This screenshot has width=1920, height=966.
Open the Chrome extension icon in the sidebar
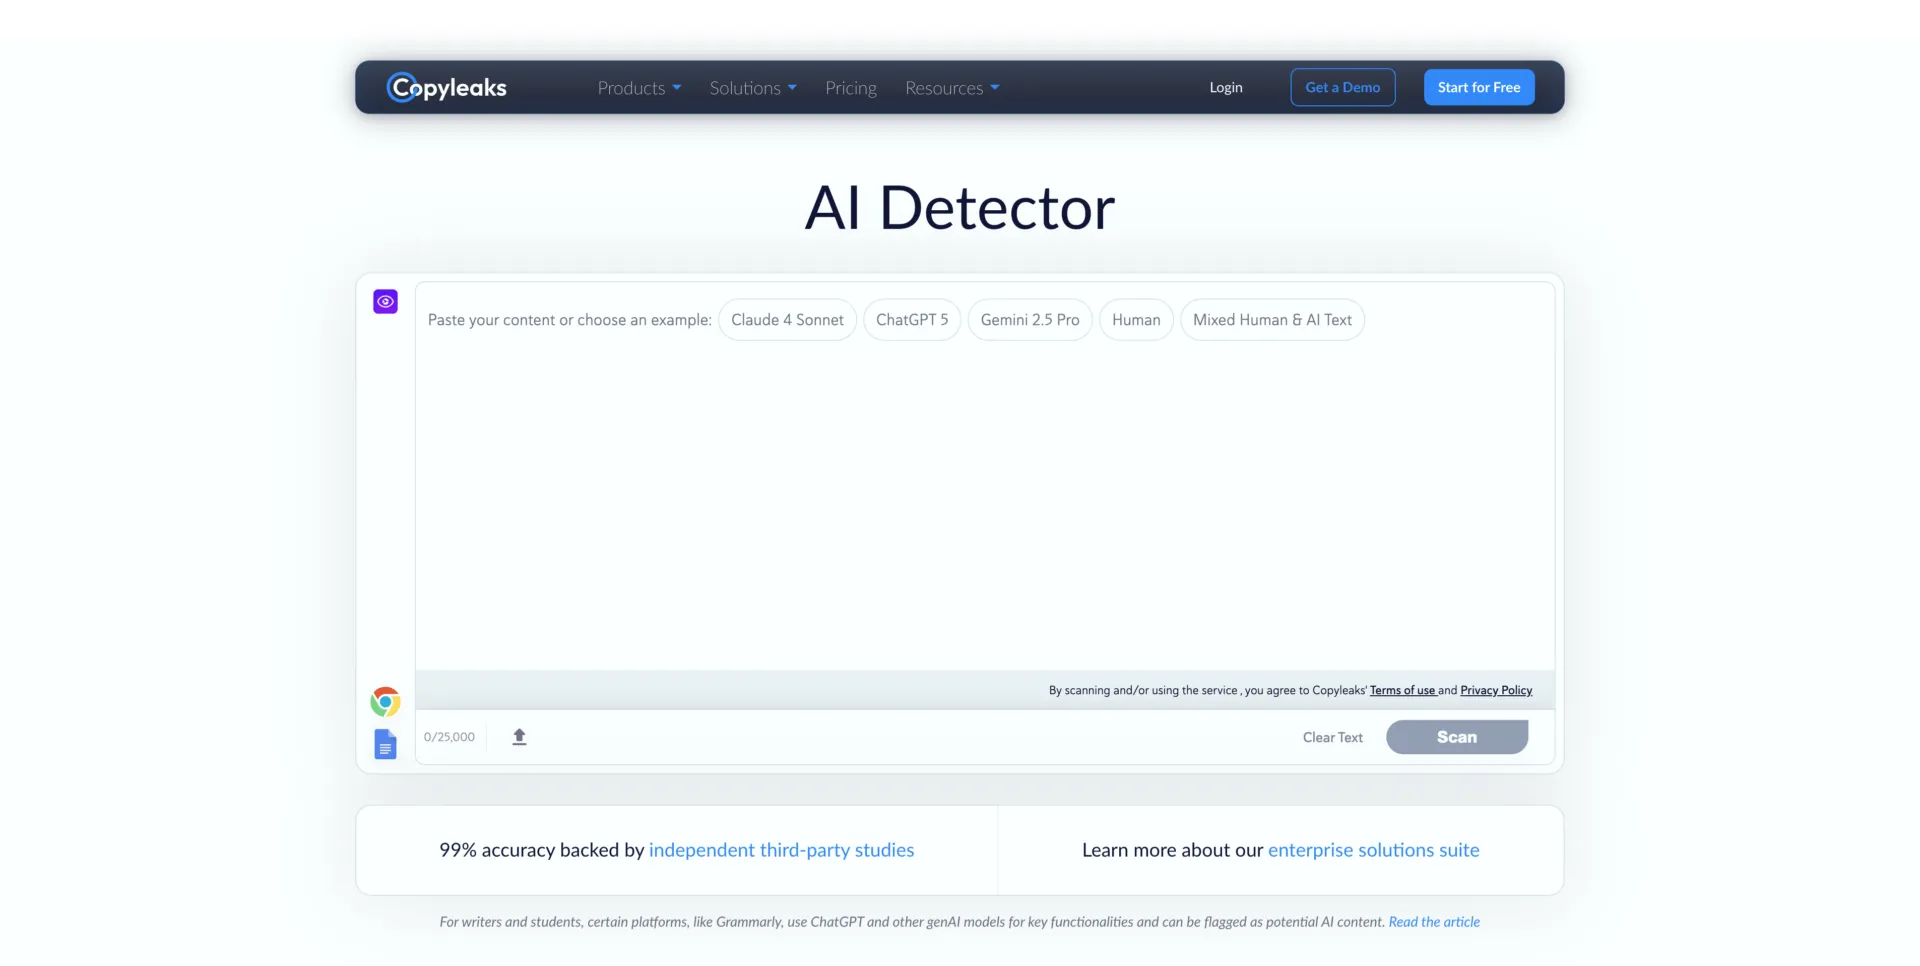pyautogui.click(x=385, y=701)
